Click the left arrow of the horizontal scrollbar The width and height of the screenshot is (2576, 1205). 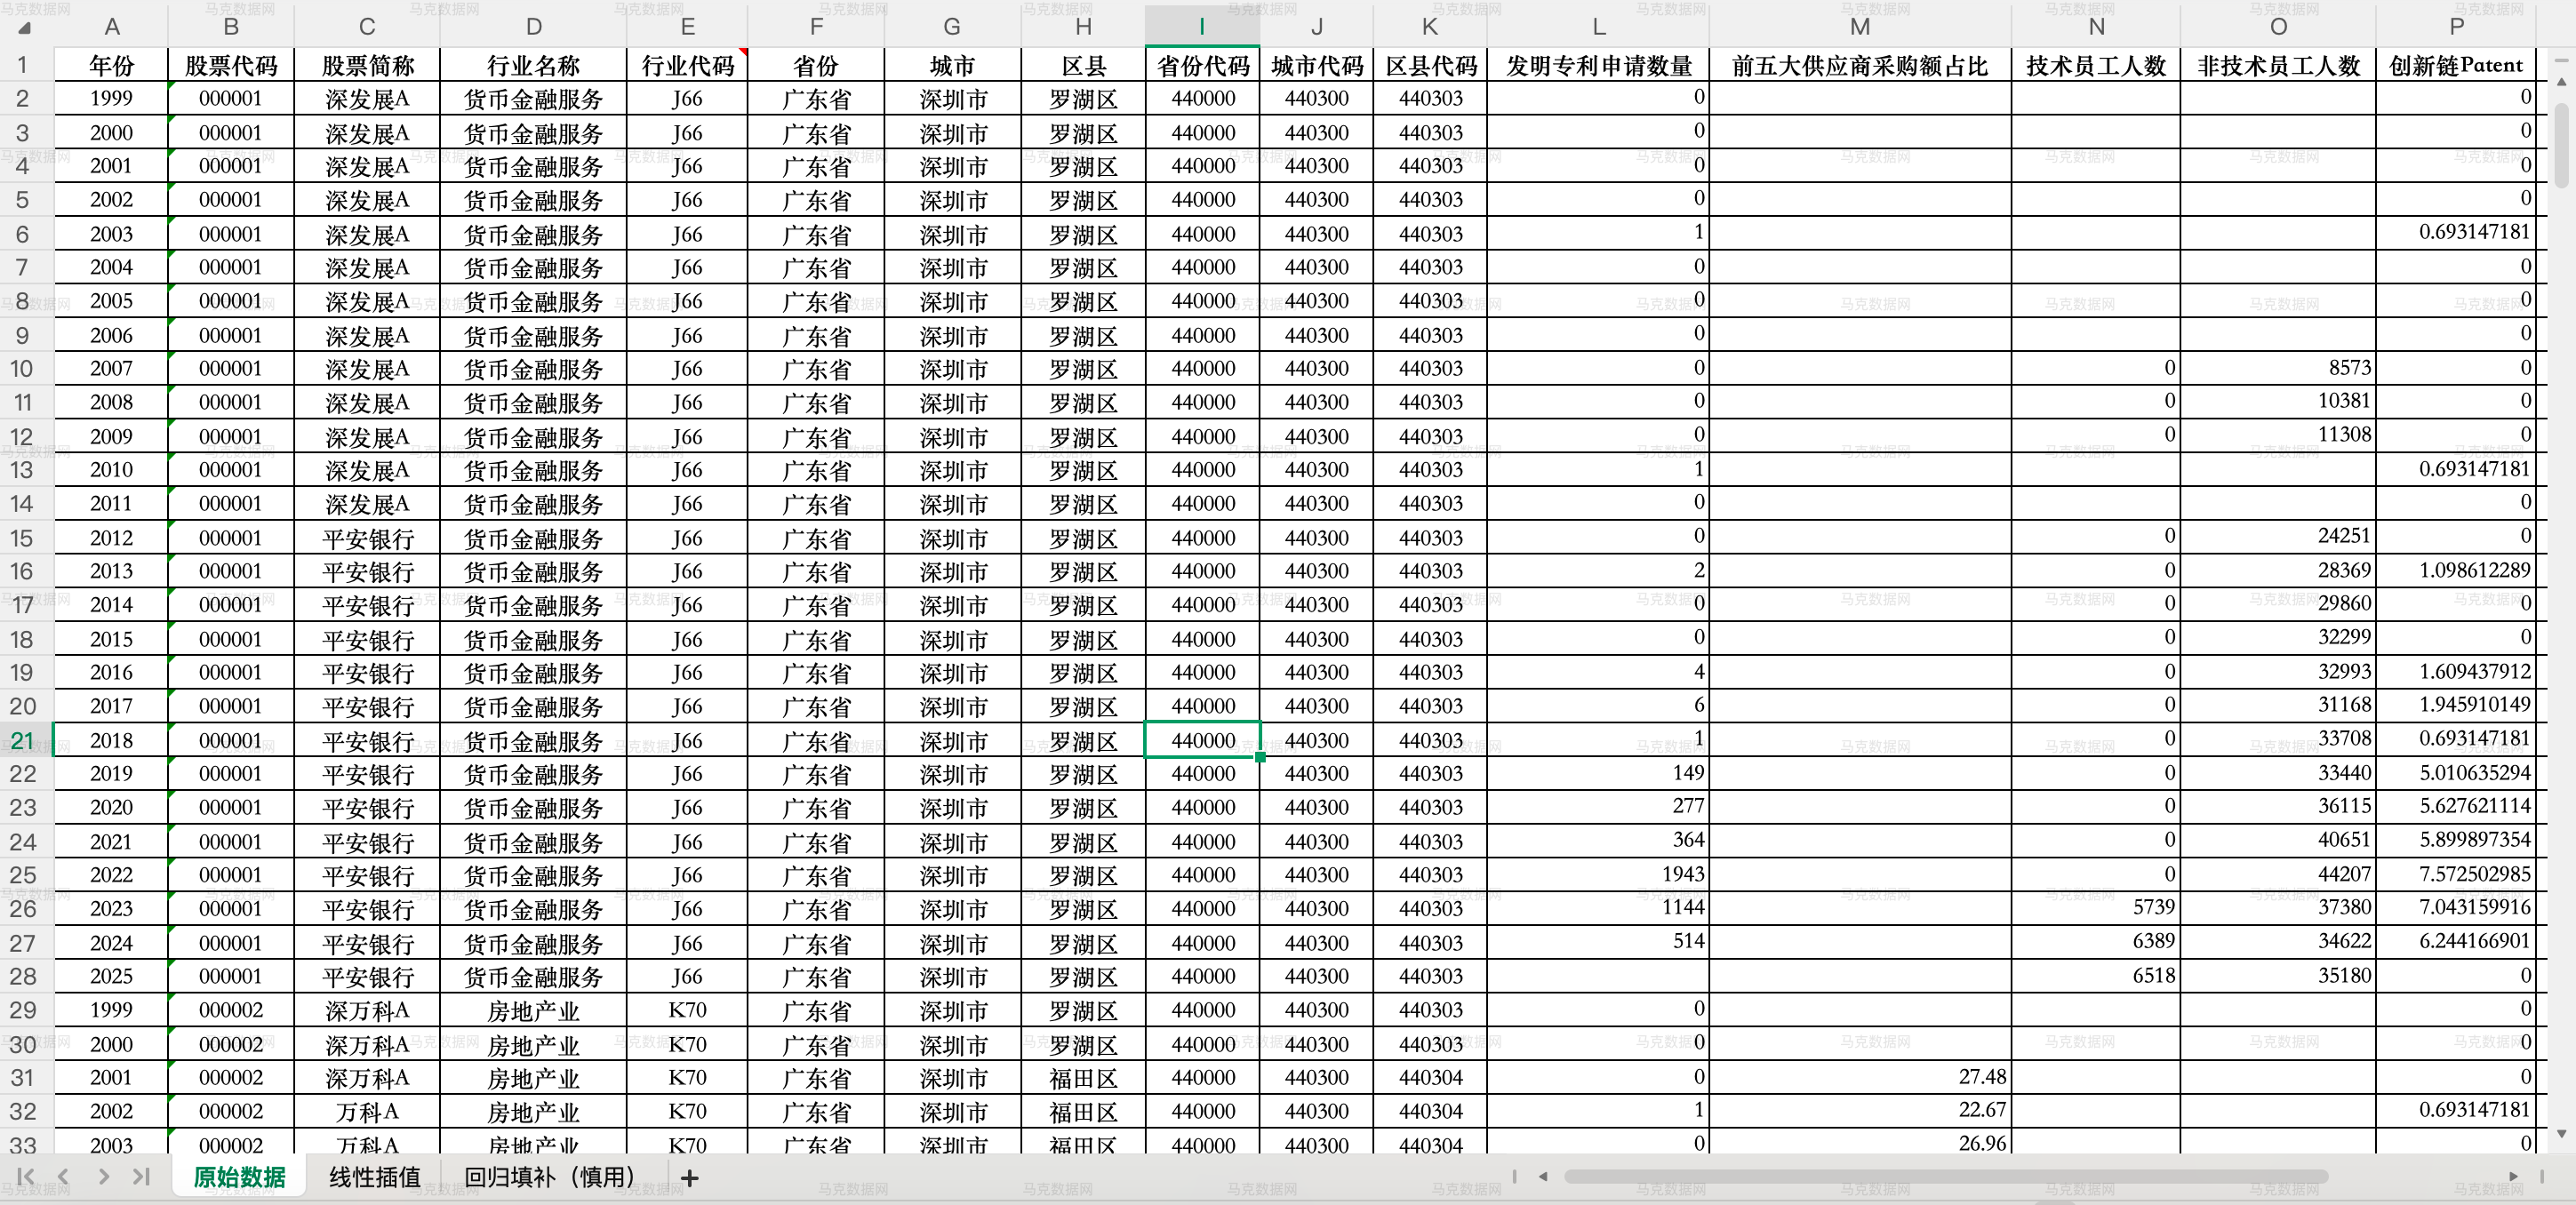(1541, 1177)
